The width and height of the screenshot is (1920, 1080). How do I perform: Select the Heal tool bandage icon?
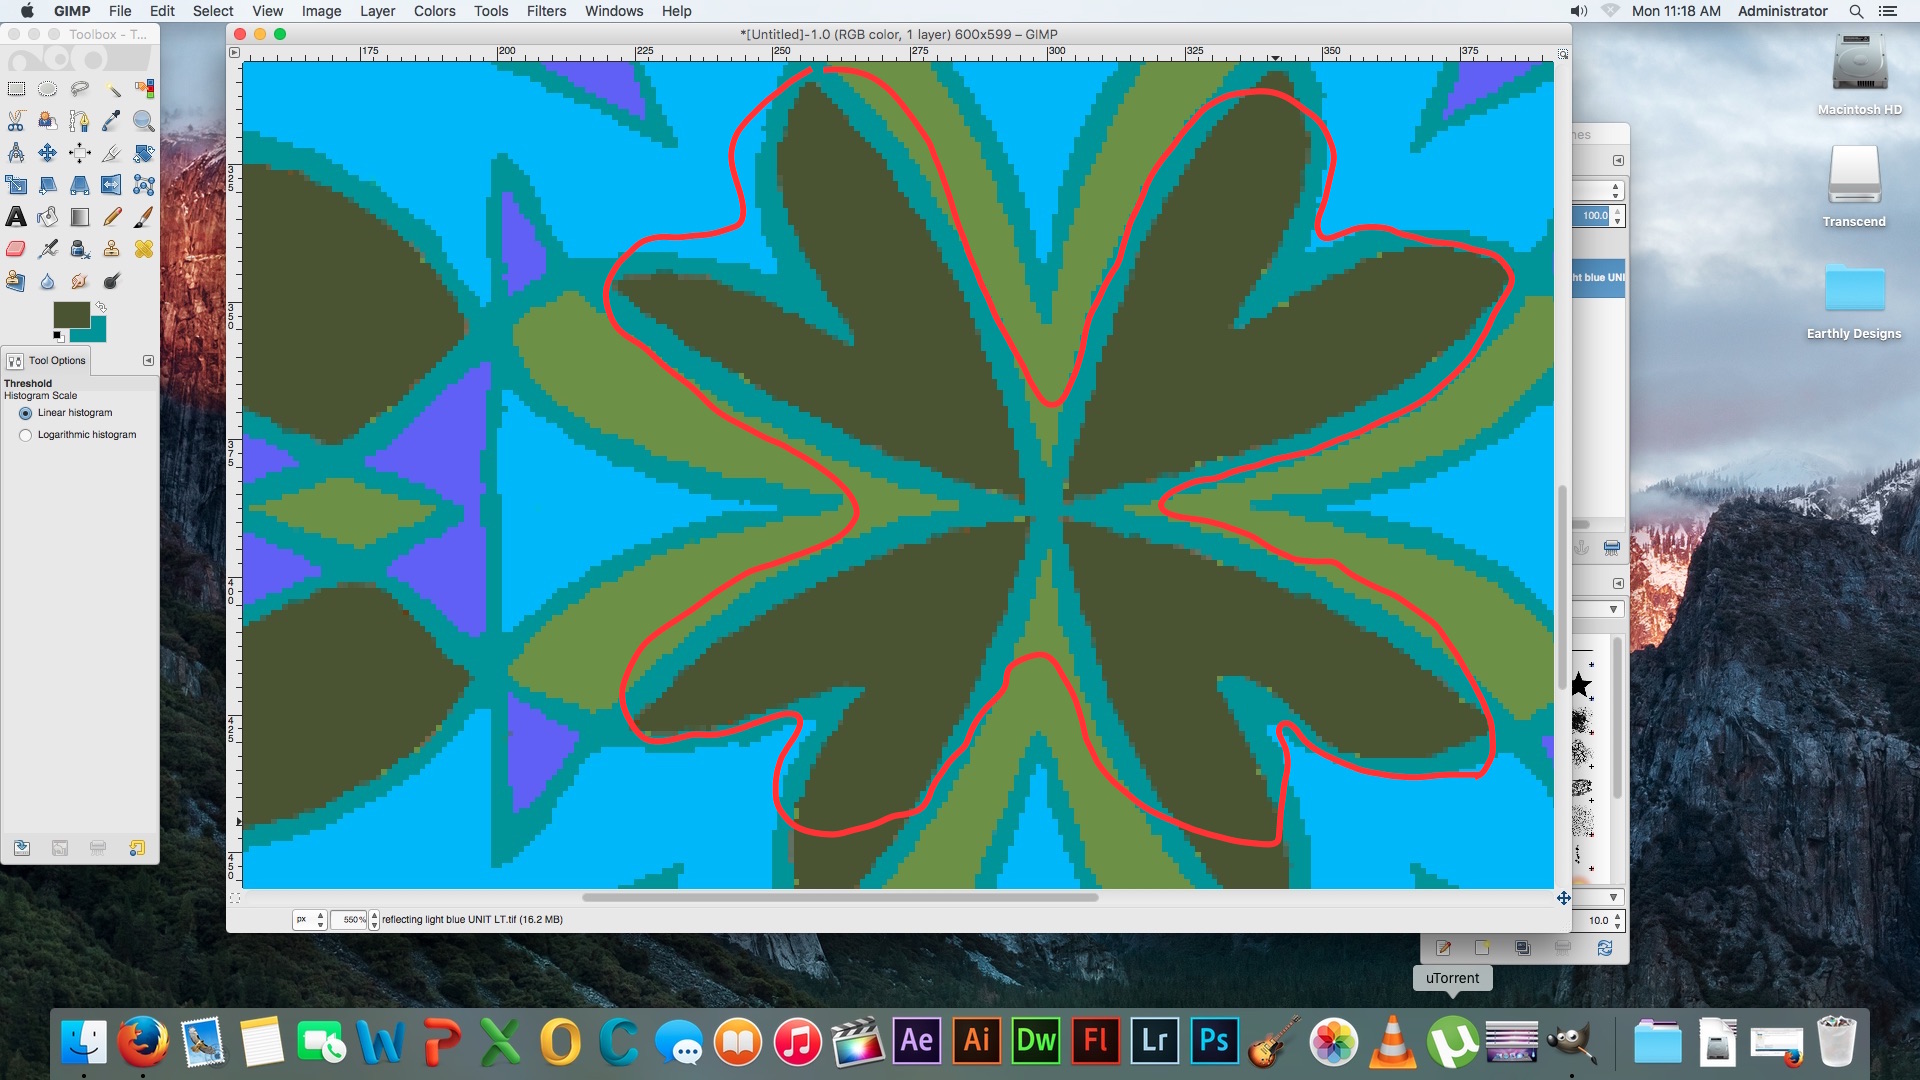click(144, 249)
